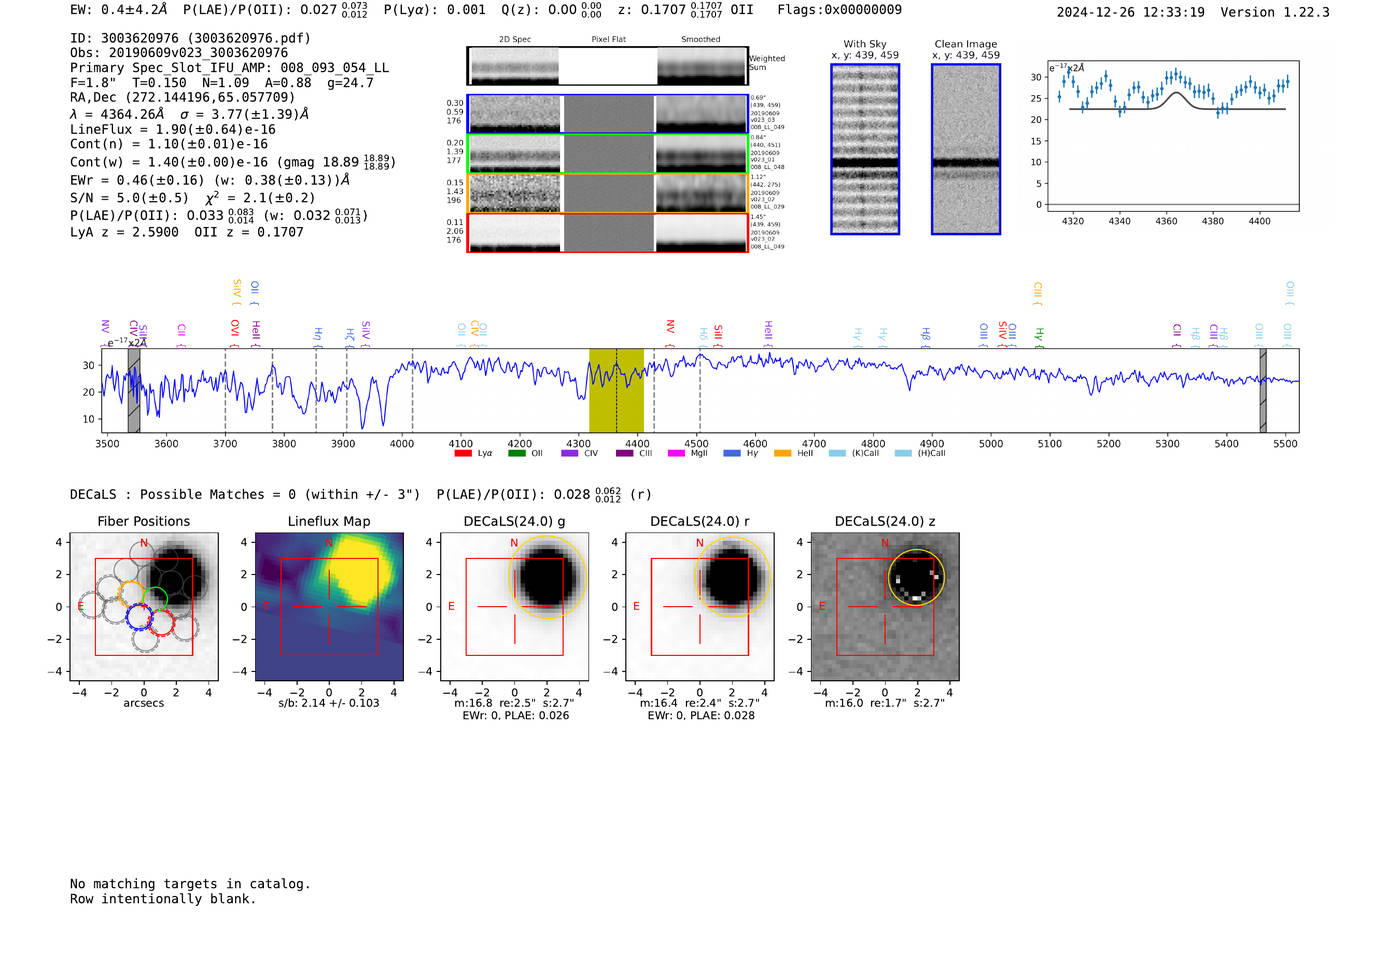1400x953 pixels.
Task: Click the "2D Spec" column header
Action: 515,39
